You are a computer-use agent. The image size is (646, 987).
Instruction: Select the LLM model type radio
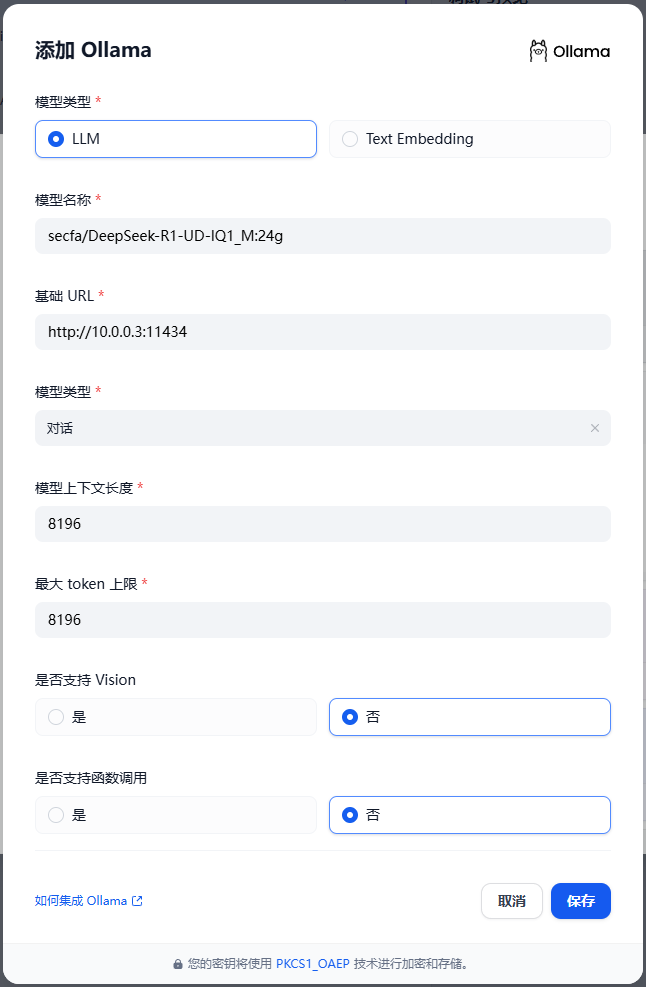(x=176, y=139)
